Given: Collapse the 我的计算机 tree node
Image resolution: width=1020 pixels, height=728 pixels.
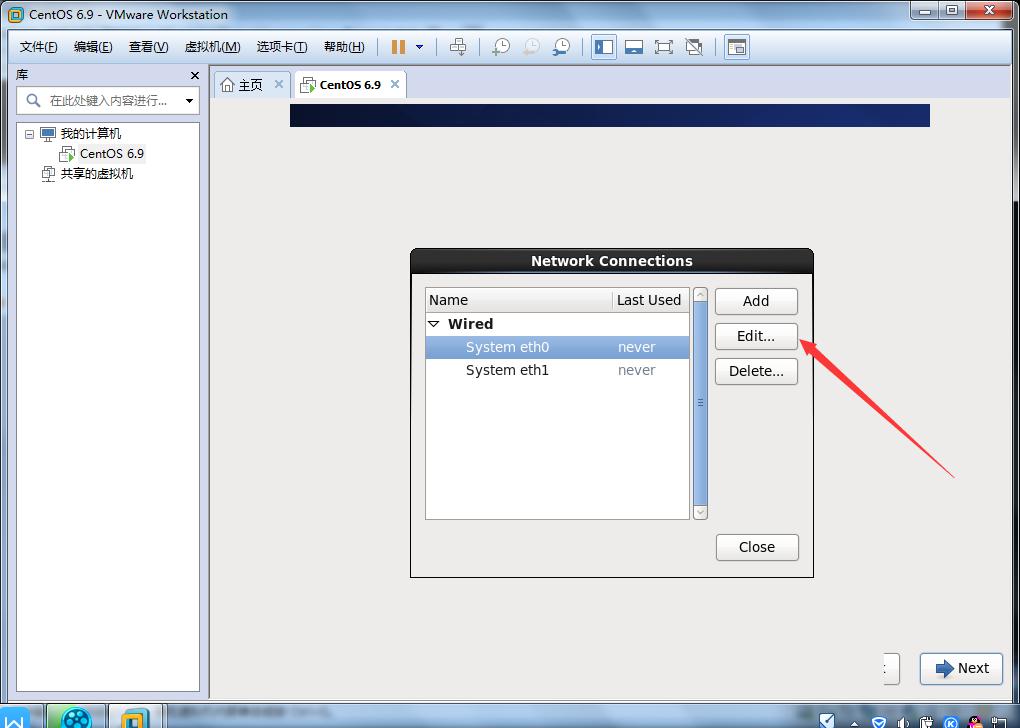Looking at the screenshot, I should click(29, 134).
